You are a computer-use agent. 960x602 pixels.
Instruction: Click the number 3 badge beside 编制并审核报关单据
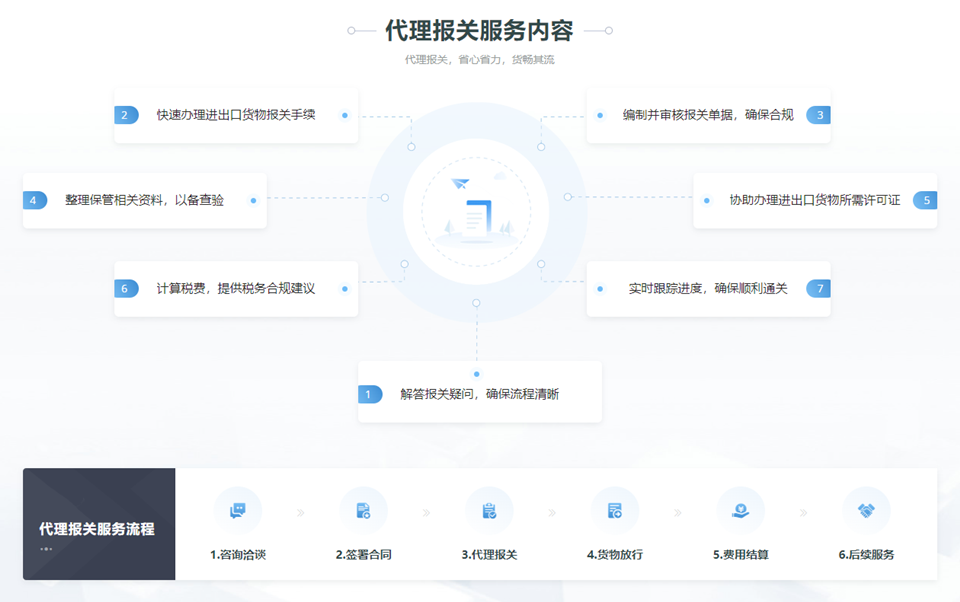pos(818,115)
